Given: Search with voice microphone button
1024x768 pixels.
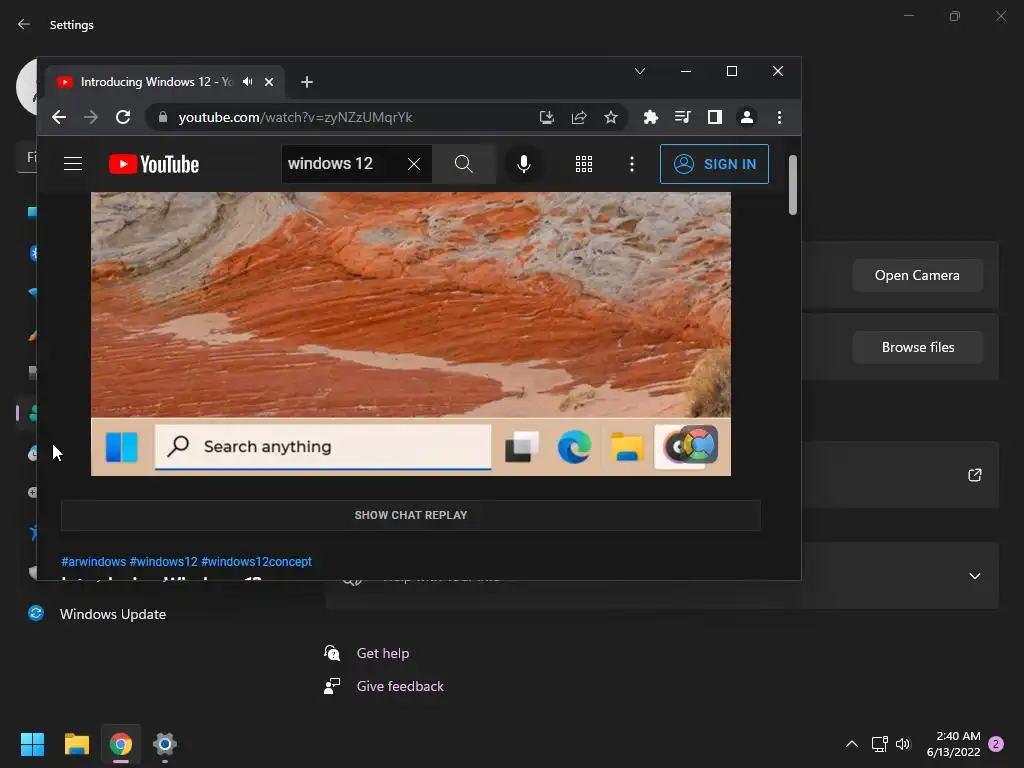Looking at the screenshot, I should (x=524, y=164).
